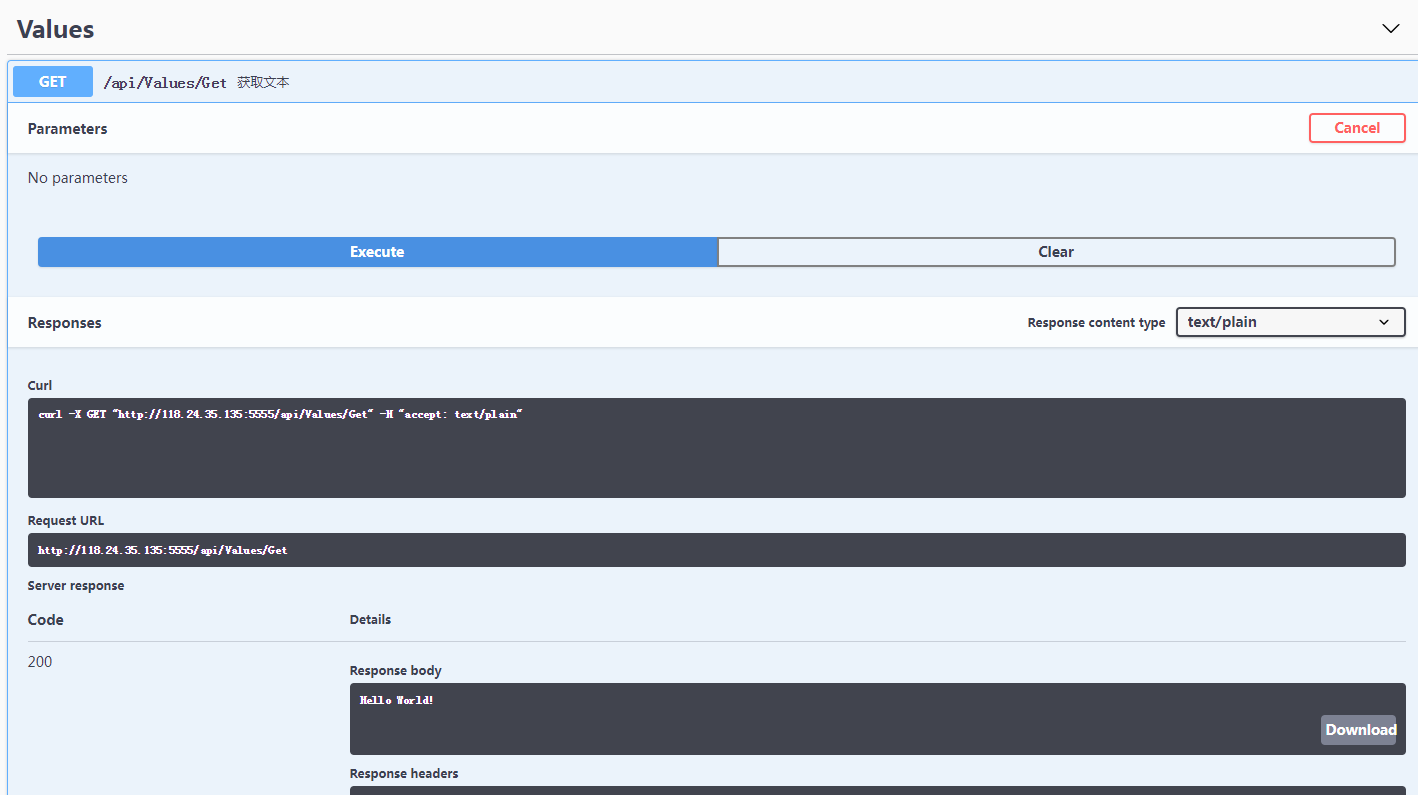Click the Values section heading
Viewport: 1418px width, 795px height.
(56, 29)
